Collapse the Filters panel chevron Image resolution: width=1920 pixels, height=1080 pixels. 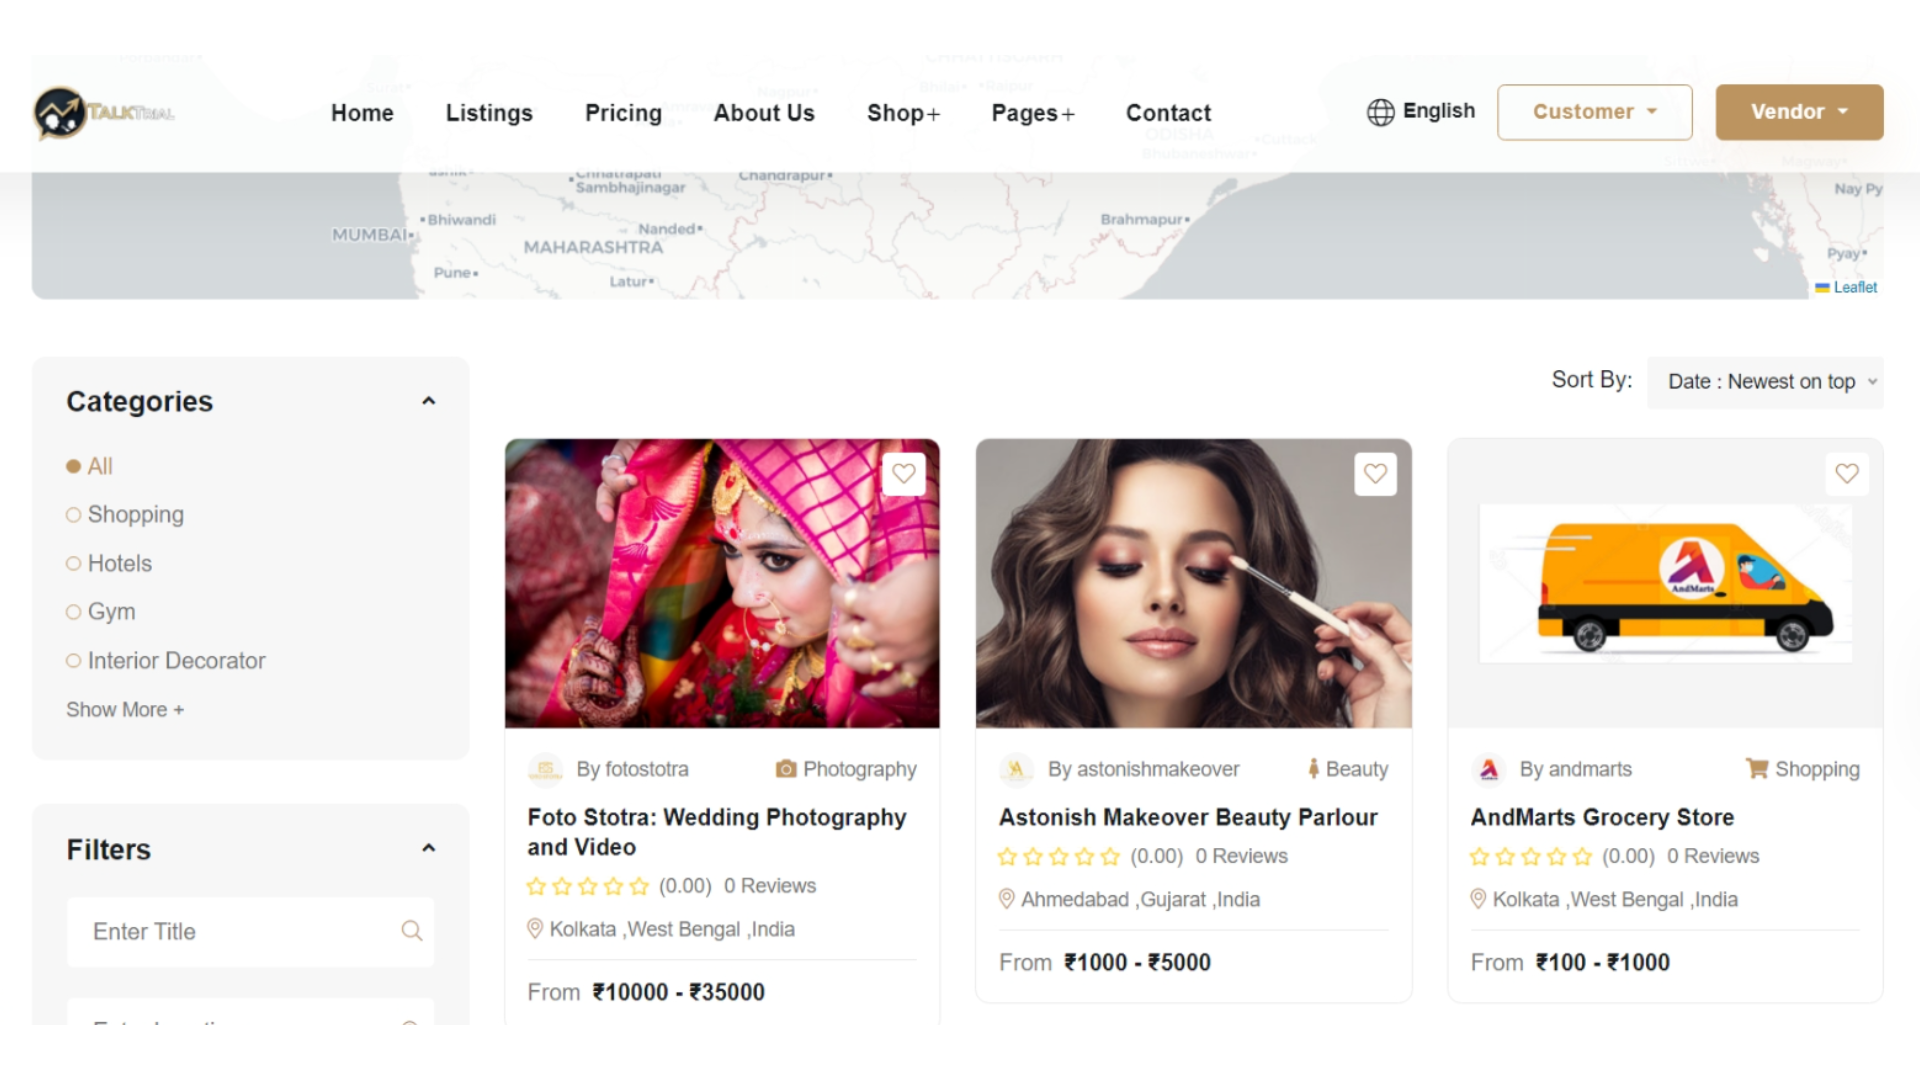pyautogui.click(x=429, y=848)
